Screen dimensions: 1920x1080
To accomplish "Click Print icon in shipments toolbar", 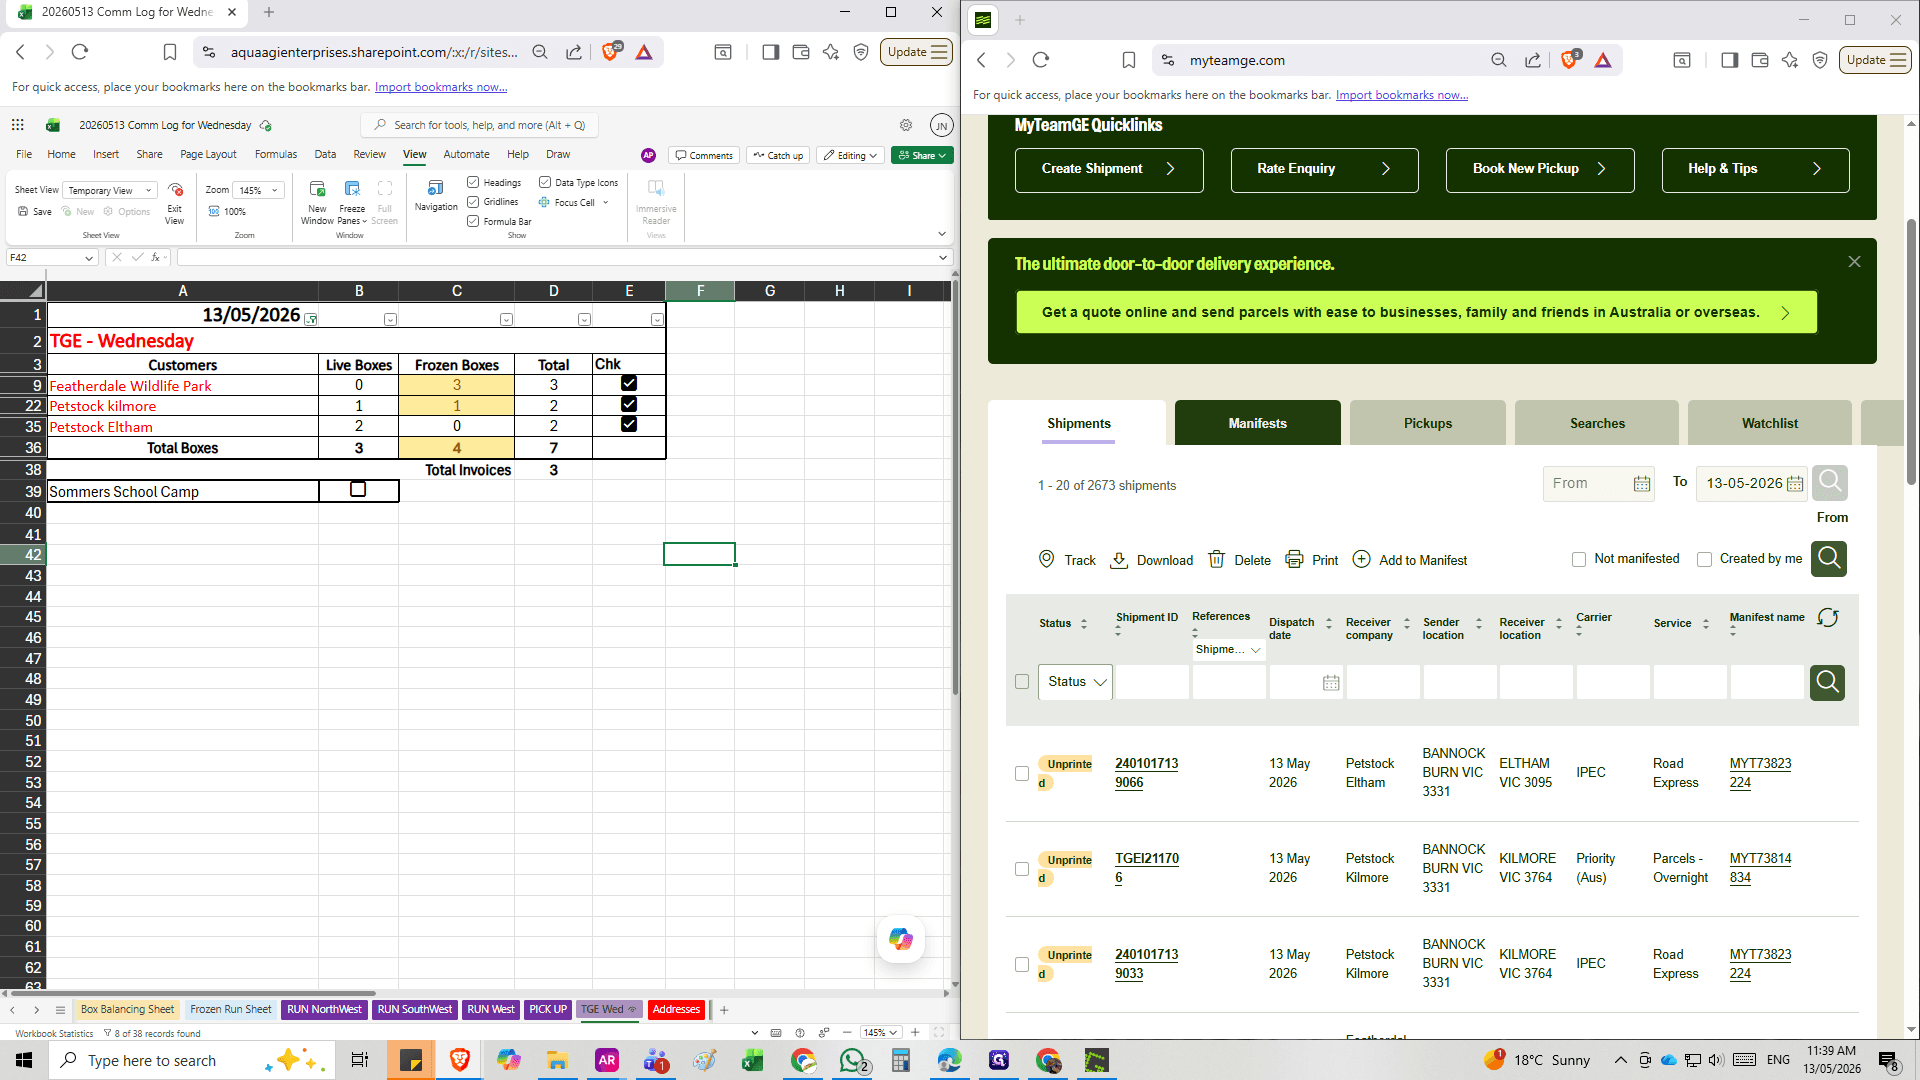I will tap(1294, 559).
